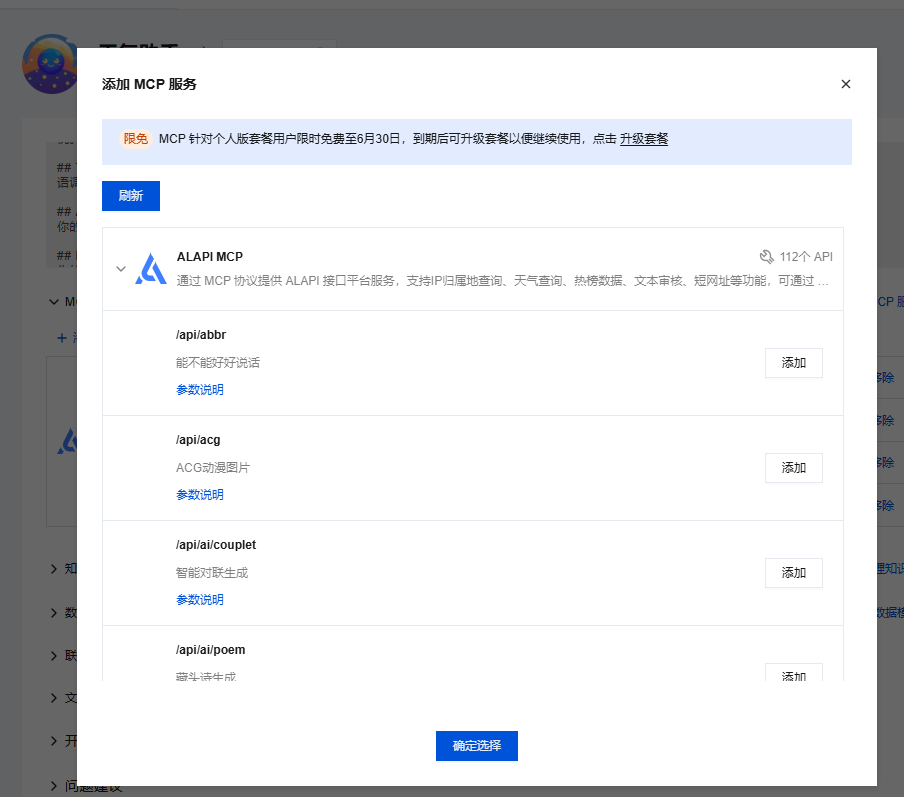The width and height of the screenshot is (904, 797).
Task: Click the 智能对联生成 description
Action: (212, 573)
